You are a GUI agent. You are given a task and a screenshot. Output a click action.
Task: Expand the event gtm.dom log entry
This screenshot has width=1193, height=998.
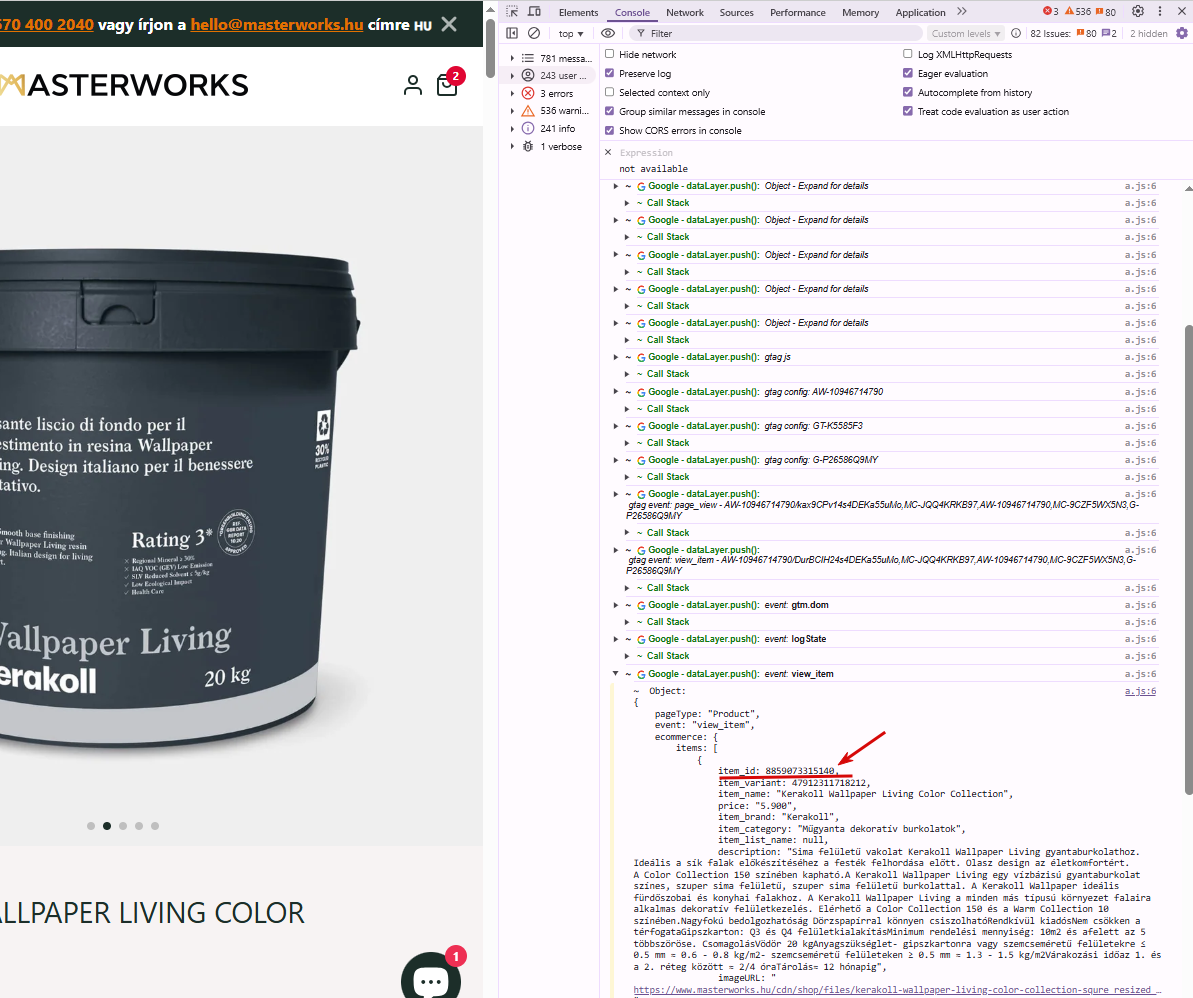[616, 605]
